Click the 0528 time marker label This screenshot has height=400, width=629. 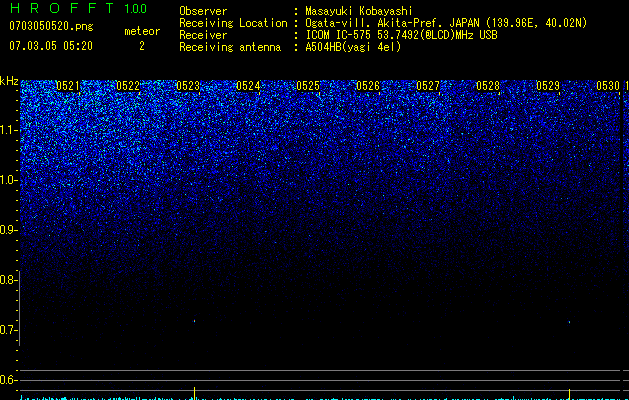tap(488, 86)
